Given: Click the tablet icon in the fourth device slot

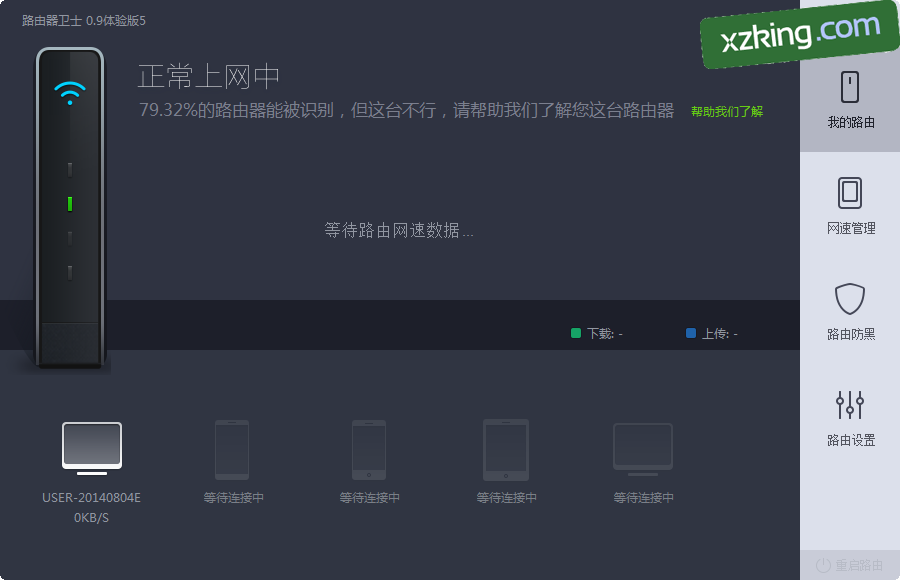Looking at the screenshot, I should click(x=506, y=450).
